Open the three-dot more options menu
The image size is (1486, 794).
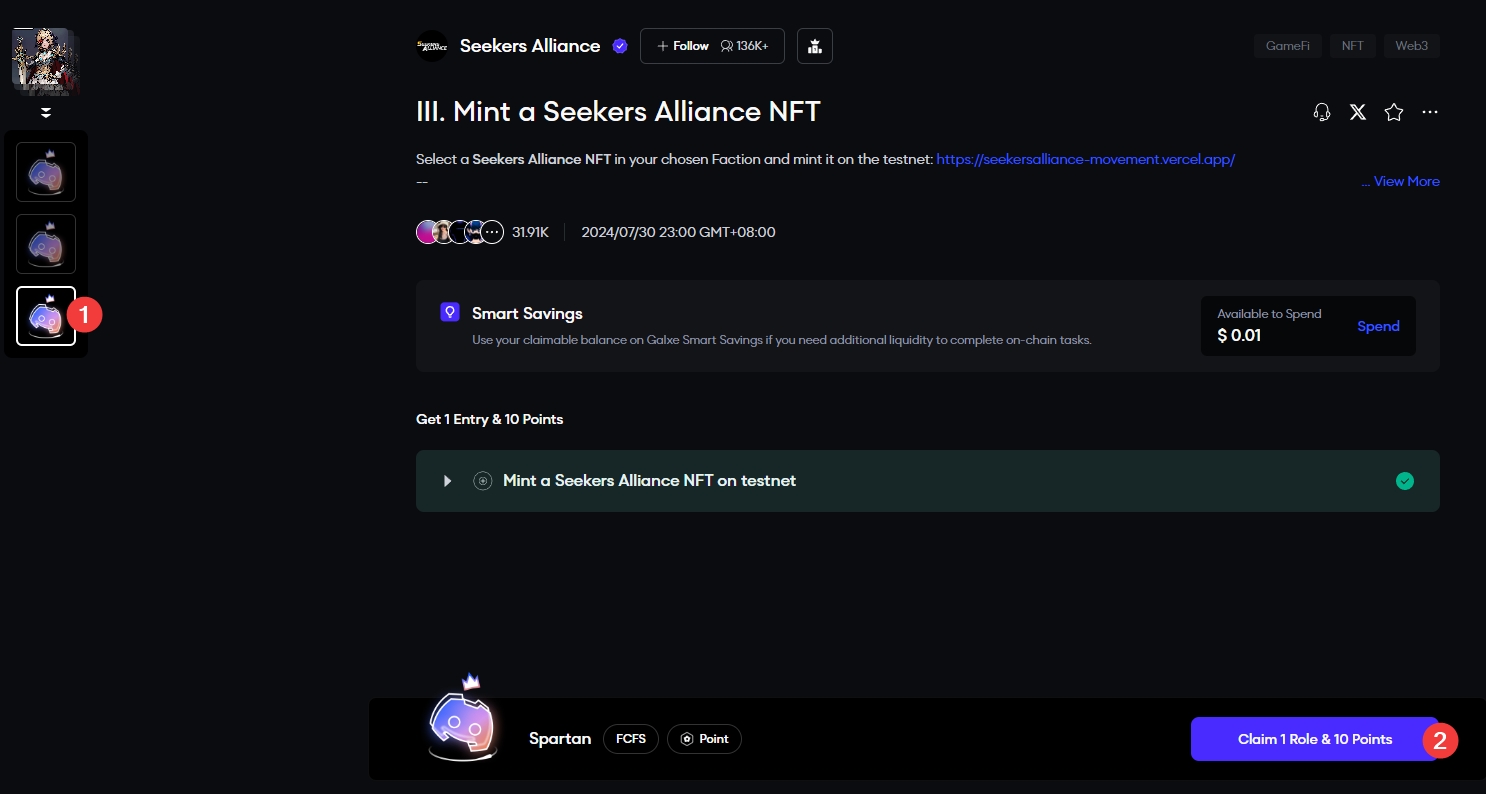click(x=1430, y=112)
